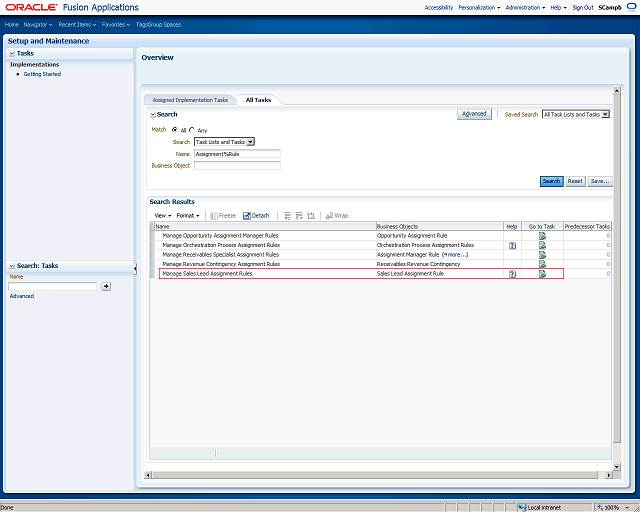Open the Task Lists and Tasks search dropdown
This screenshot has width=640, height=512.
(251, 142)
